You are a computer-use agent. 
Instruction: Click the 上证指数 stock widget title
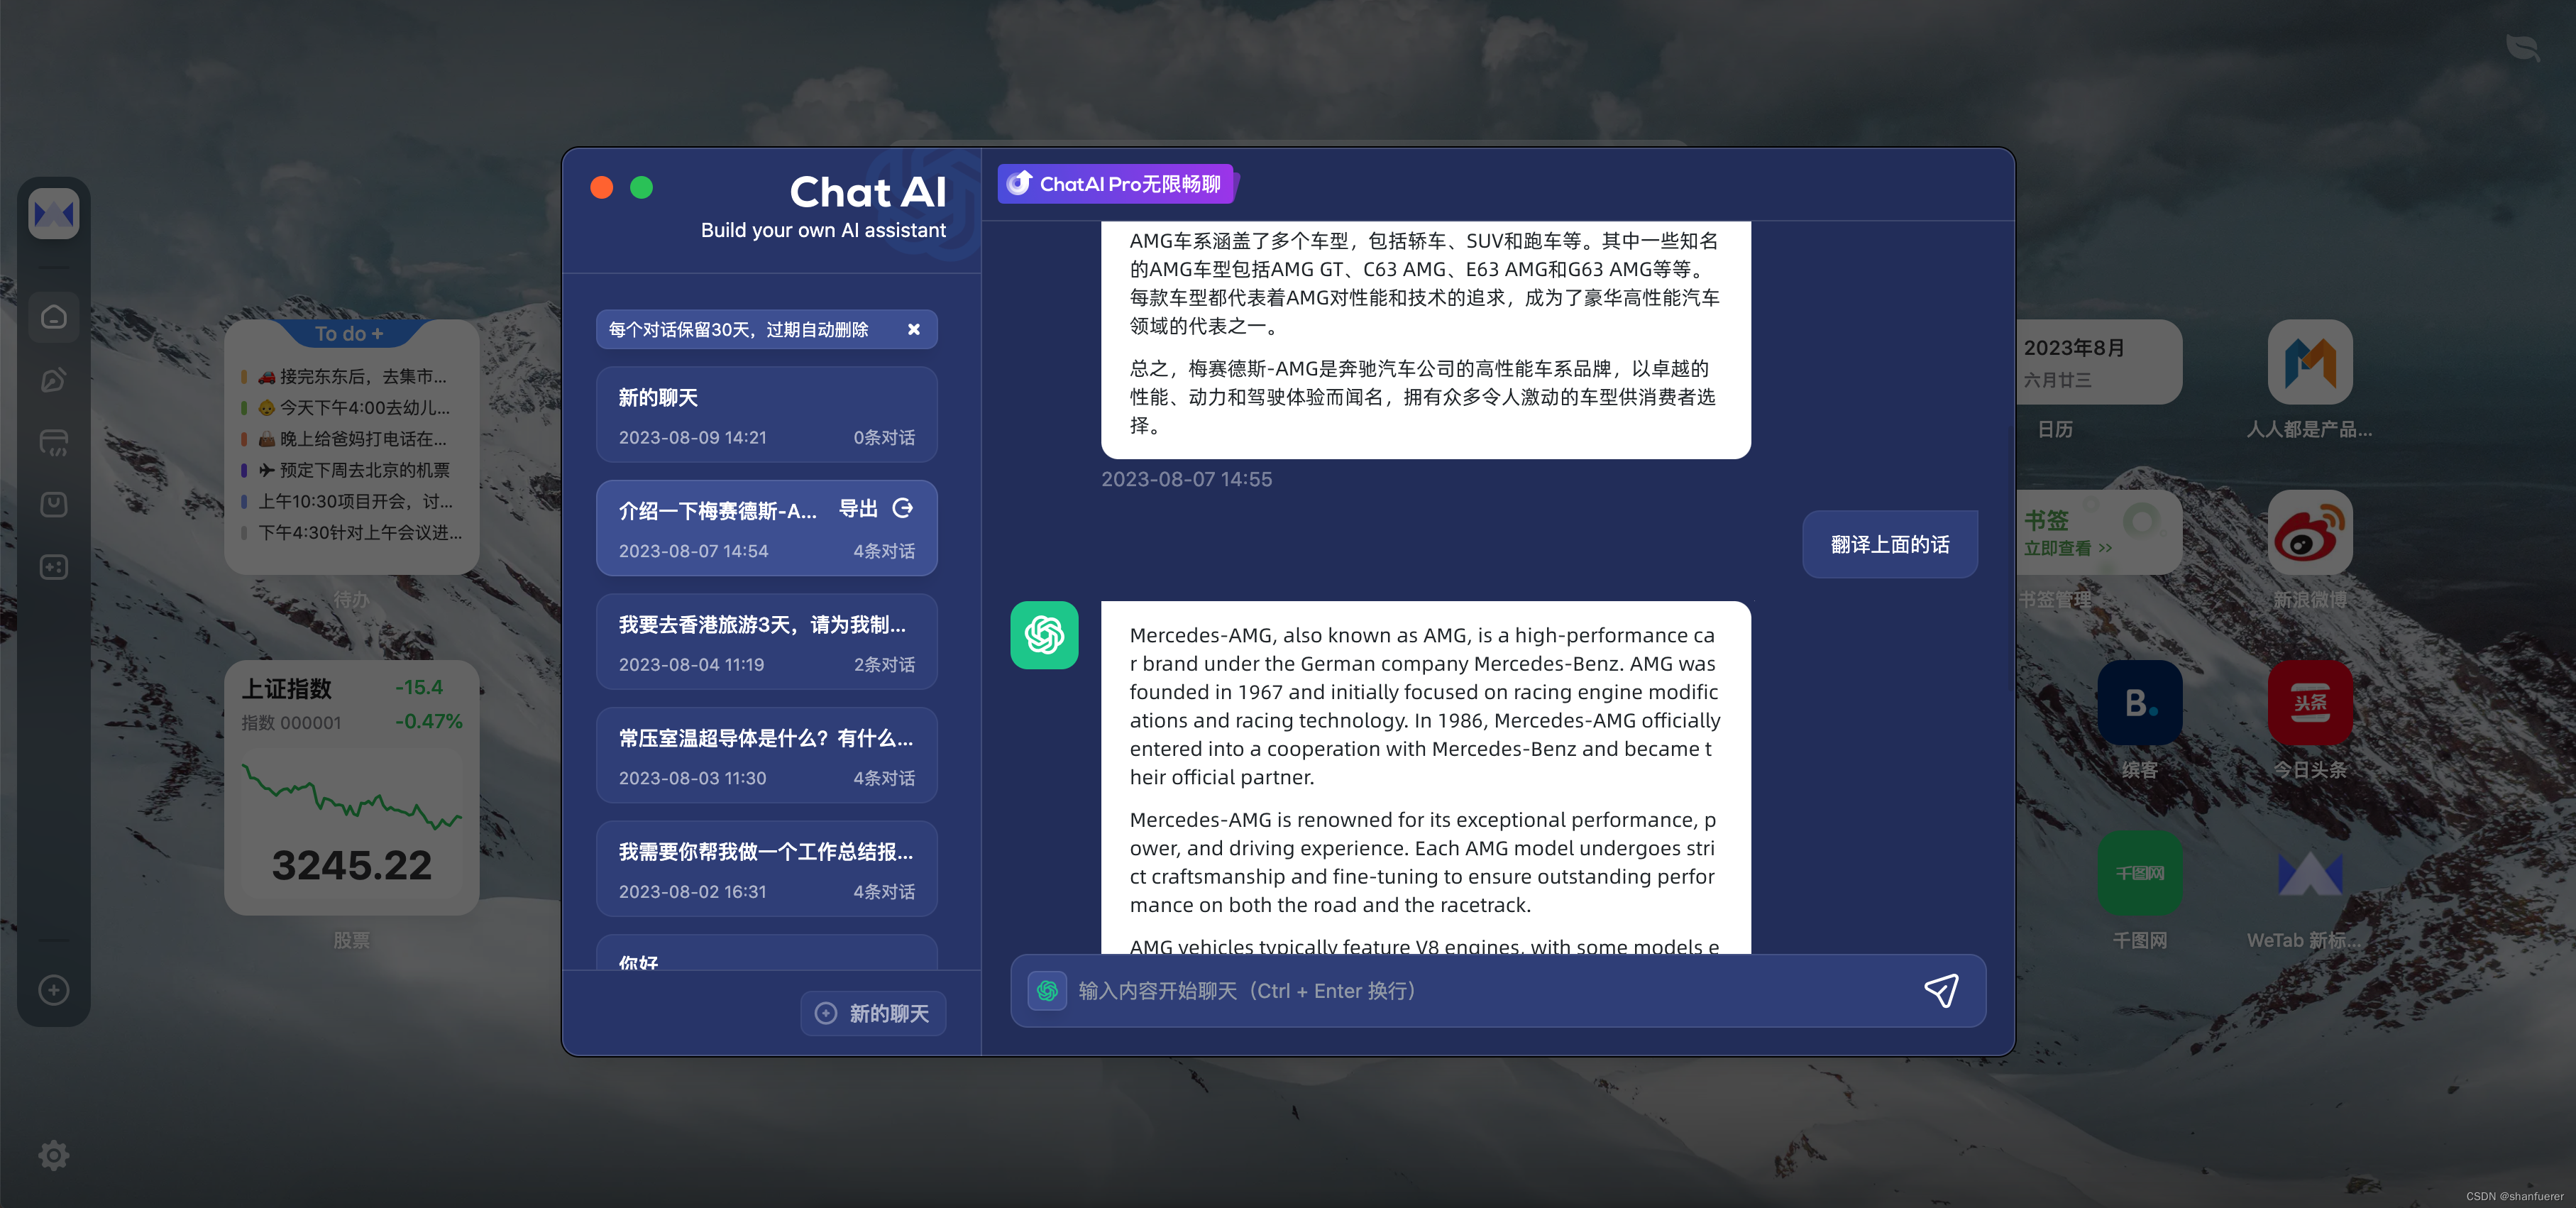(286, 688)
